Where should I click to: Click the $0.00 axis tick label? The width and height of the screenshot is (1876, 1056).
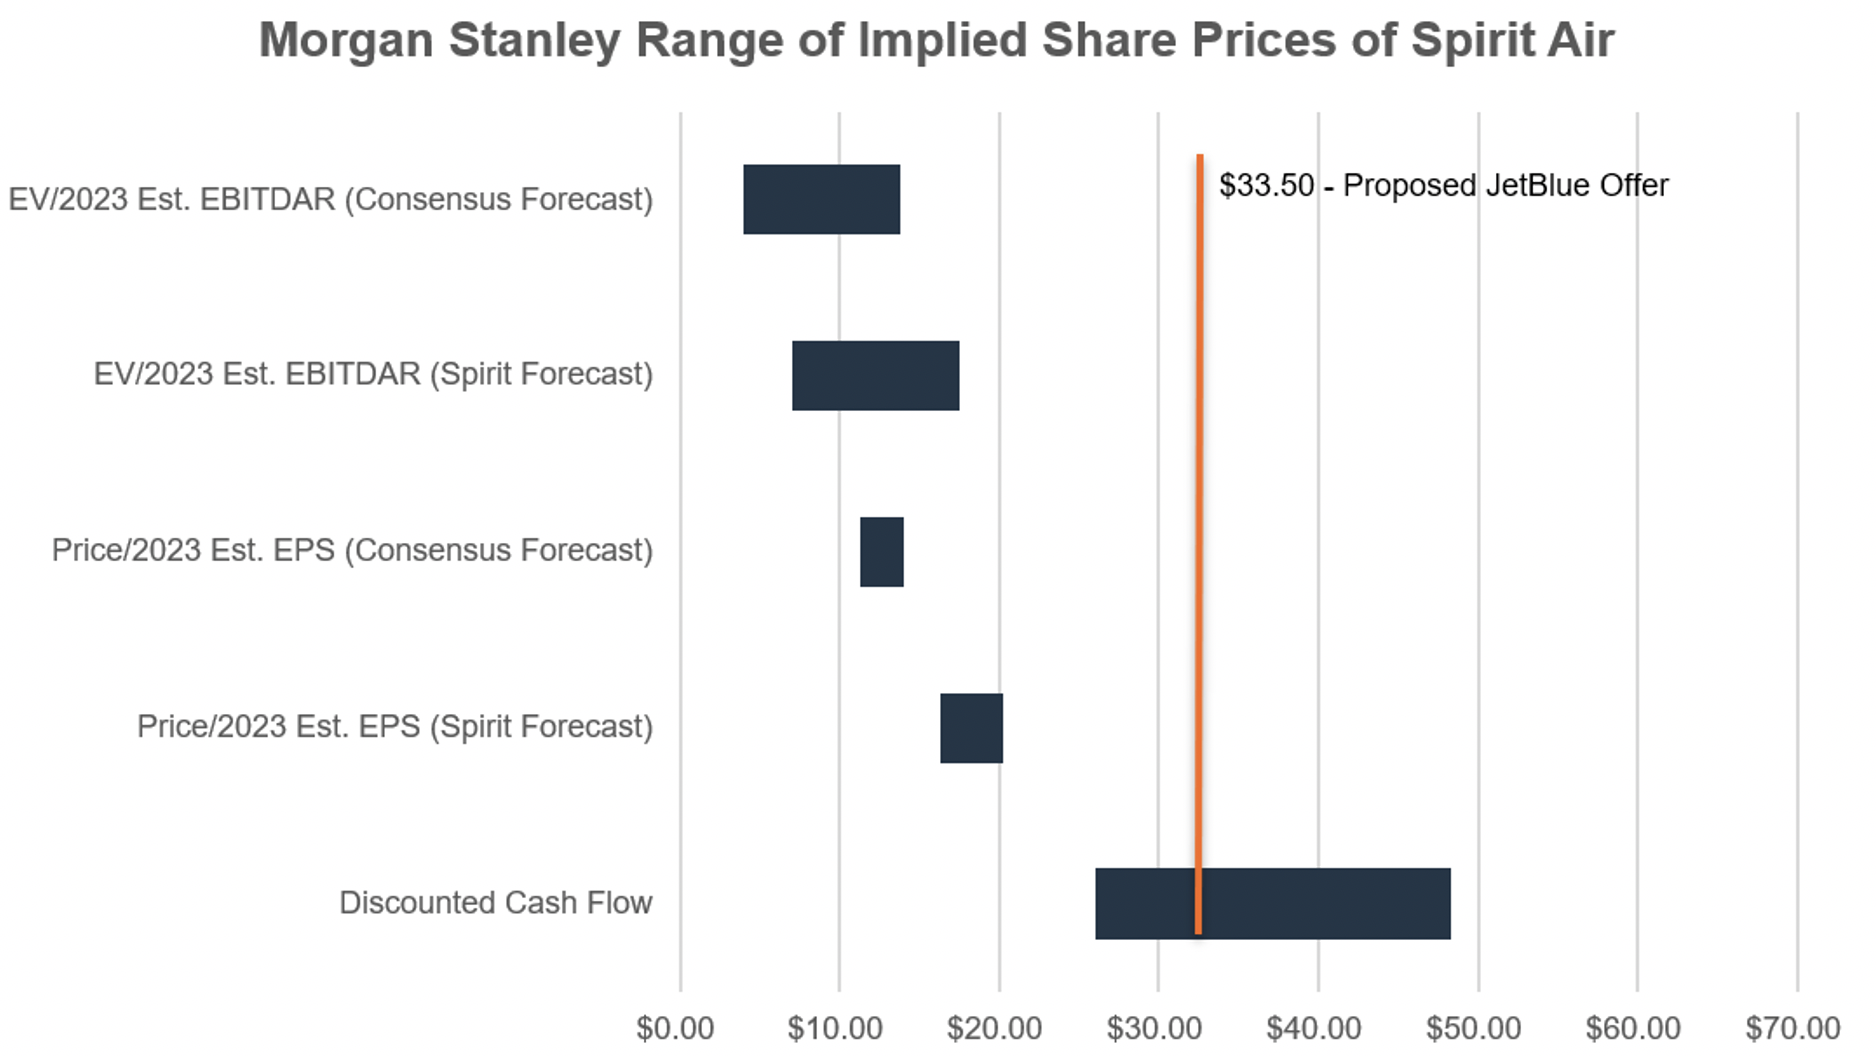point(675,1028)
